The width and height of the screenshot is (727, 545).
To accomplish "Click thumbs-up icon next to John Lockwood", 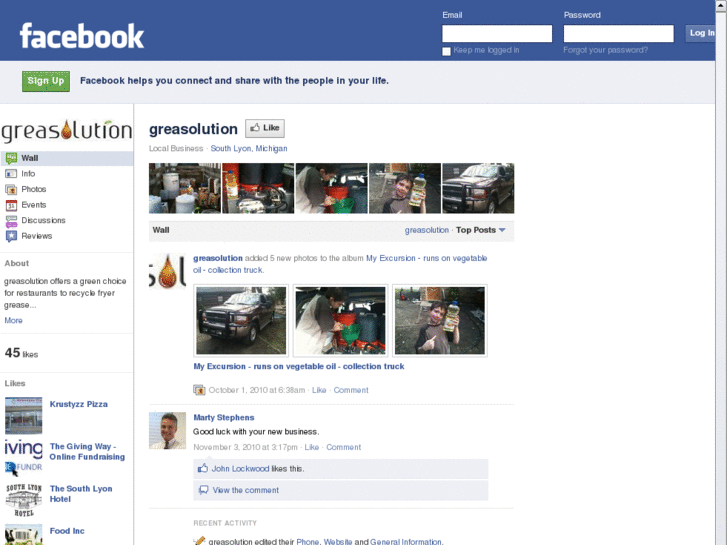I will [x=203, y=468].
